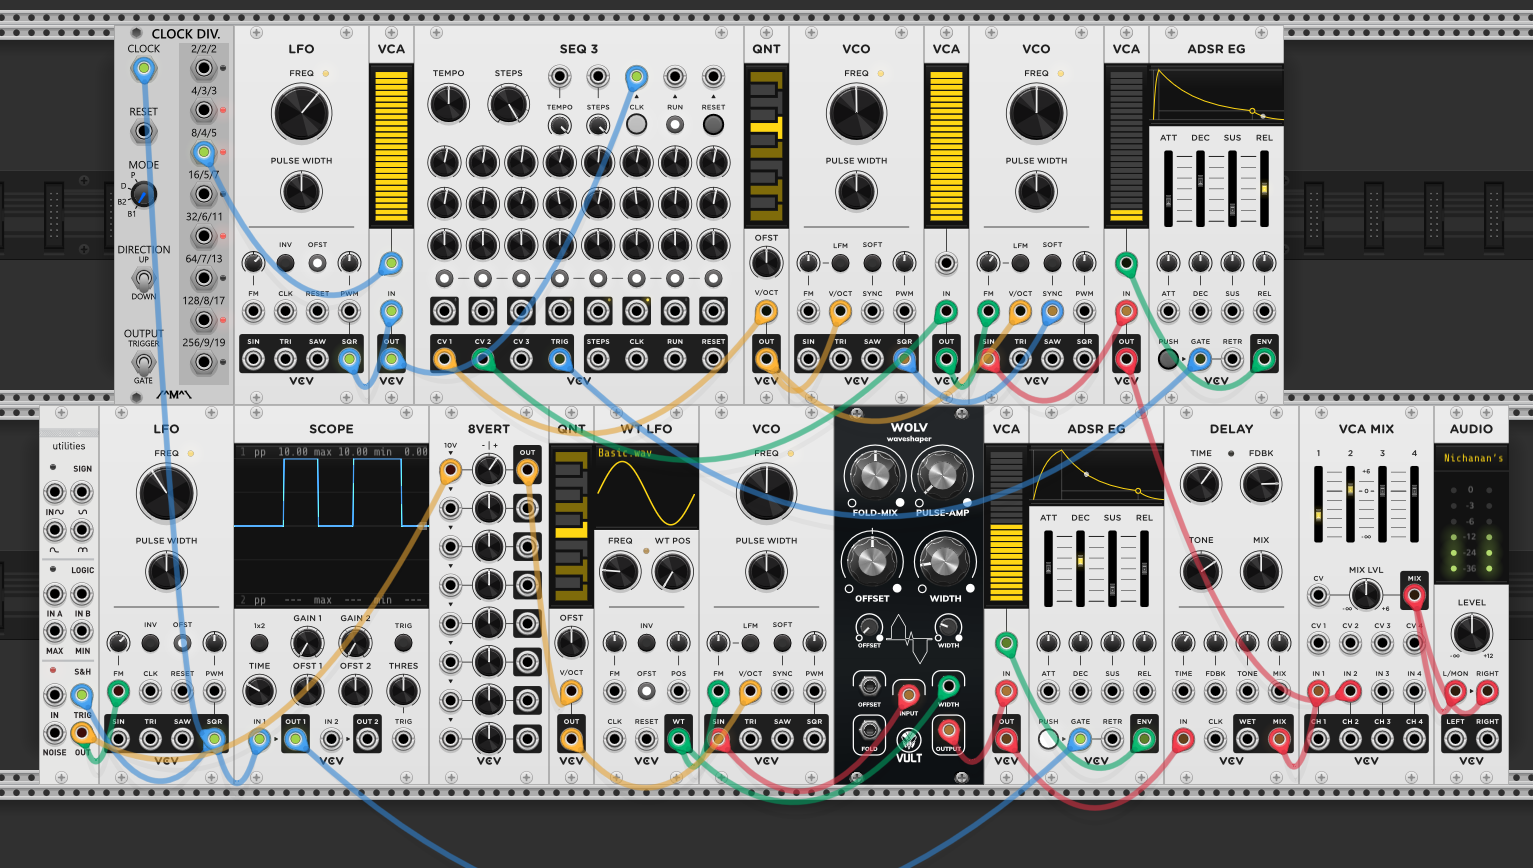The width and height of the screenshot is (1533, 868).
Task: Click the OUTPUT jack on WOLV waveshaper
Action: click(x=948, y=731)
